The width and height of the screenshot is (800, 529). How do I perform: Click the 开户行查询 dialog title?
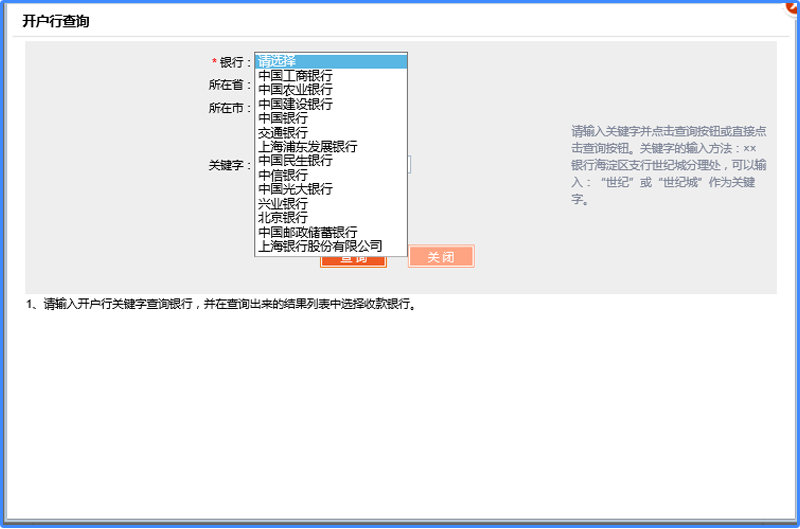56,21
